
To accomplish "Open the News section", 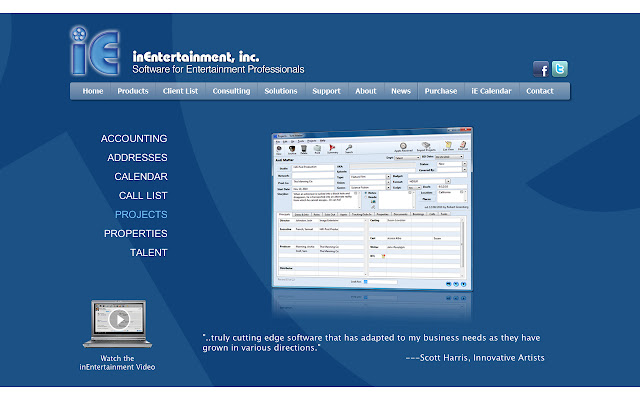I will [x=401, y=91].
